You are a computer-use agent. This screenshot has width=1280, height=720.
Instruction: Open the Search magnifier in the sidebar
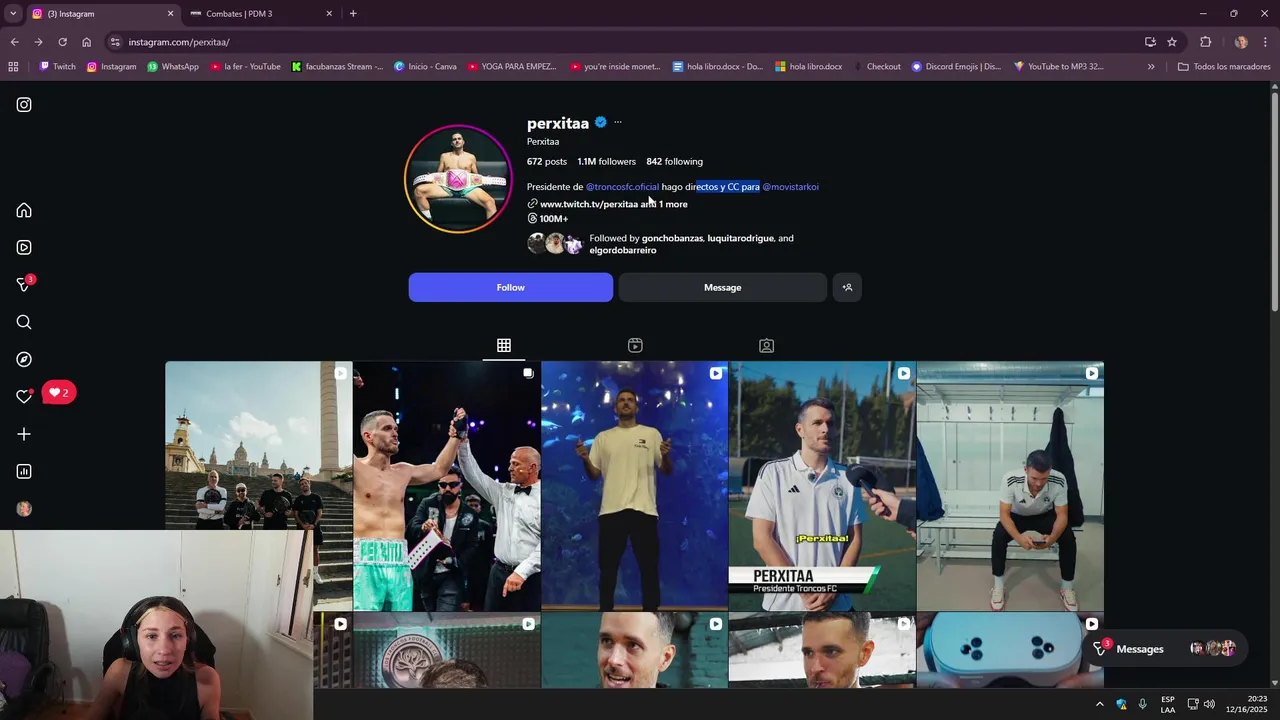(24, 322)
